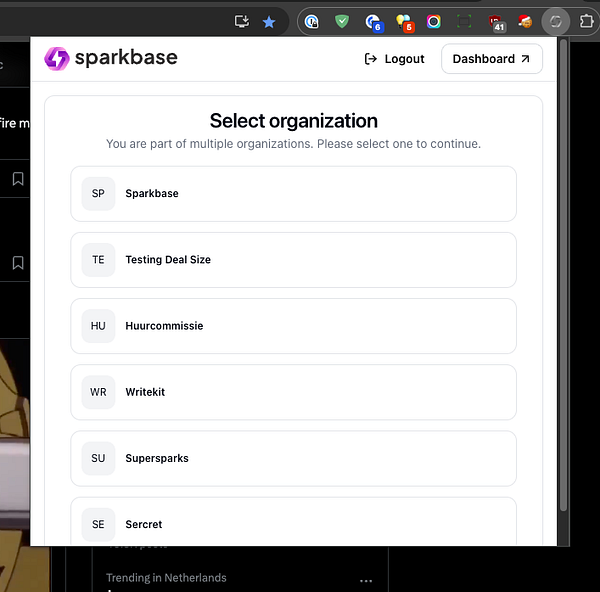Click the SE avatar badge
The image size is (600, 592).
[x=98, y=525]
